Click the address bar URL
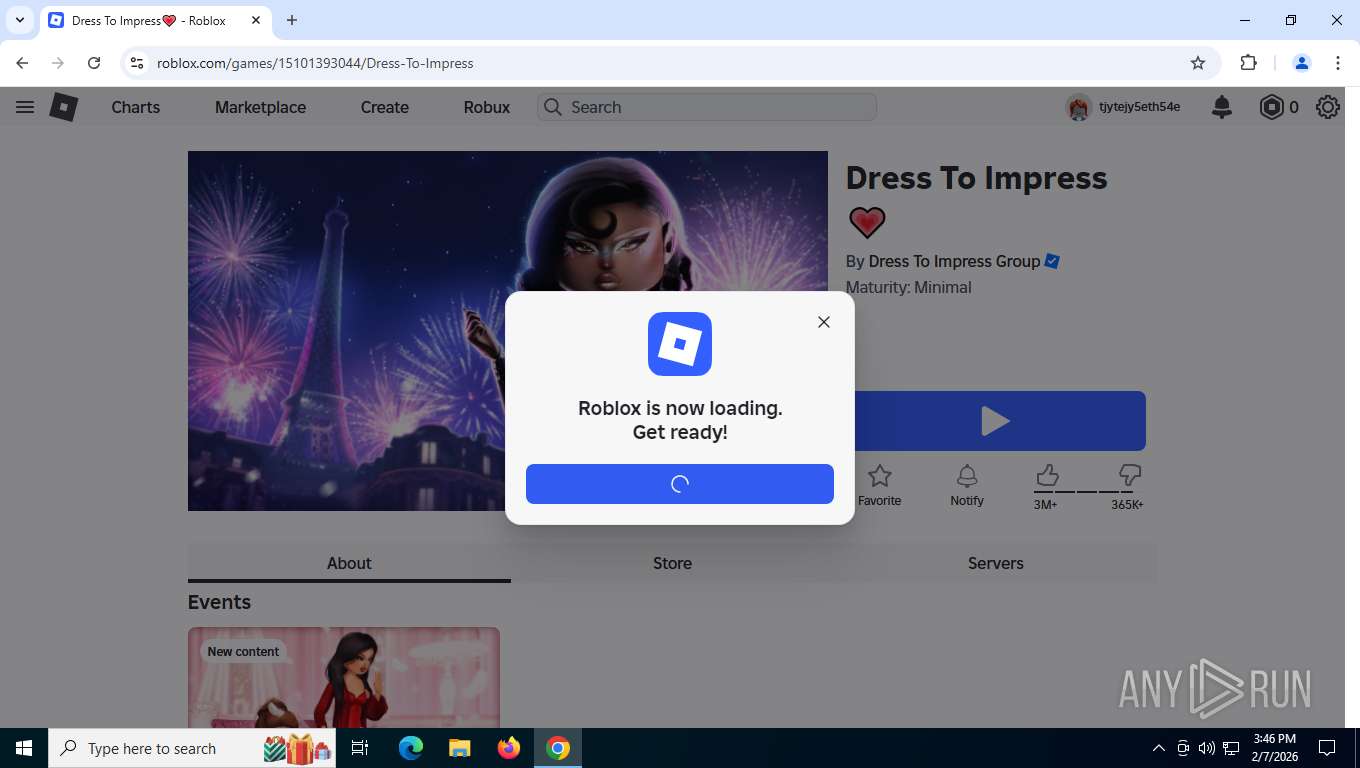The height and width of the screenshot is (768, 1360). pos(315,63)
